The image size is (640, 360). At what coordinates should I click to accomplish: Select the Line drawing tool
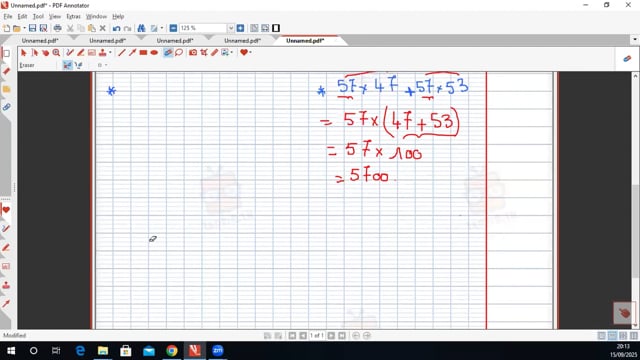tap(122, 53)
